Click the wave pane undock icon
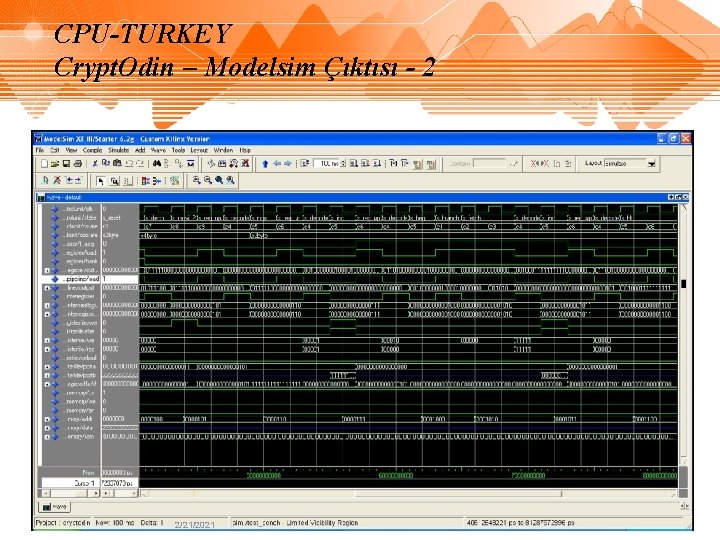This screenshot has width=720, height=540. [678, 197]
